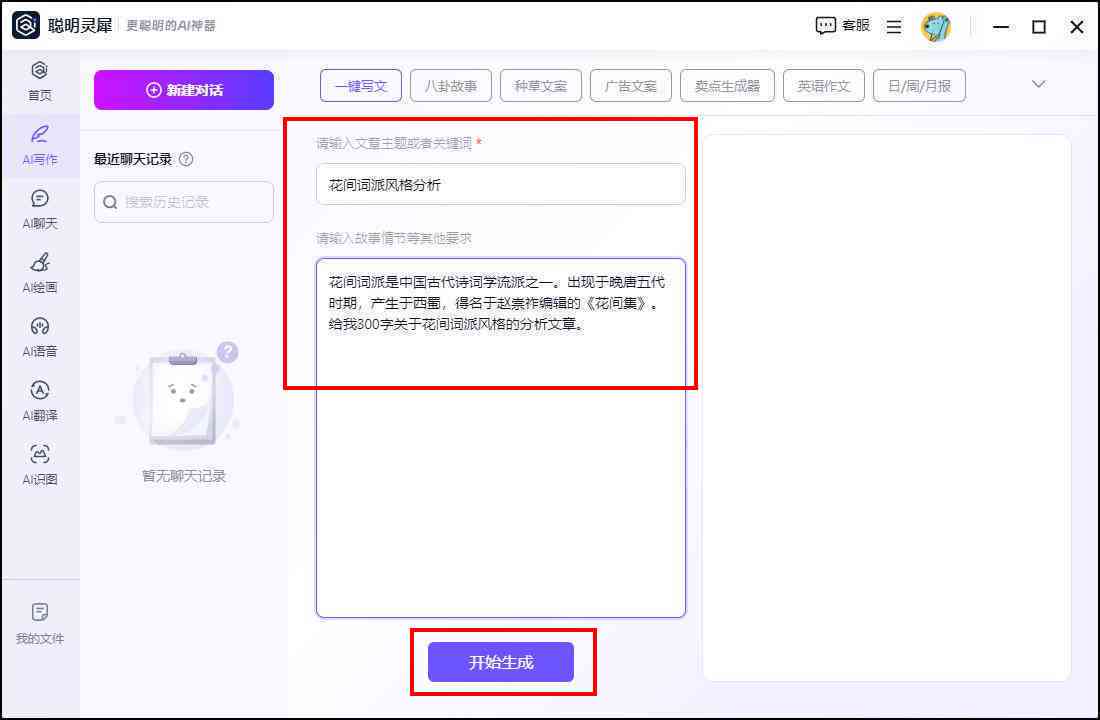Open AI识图 image recognition tool
This screenshot has width=1100, height=720.
coord(39,465)
